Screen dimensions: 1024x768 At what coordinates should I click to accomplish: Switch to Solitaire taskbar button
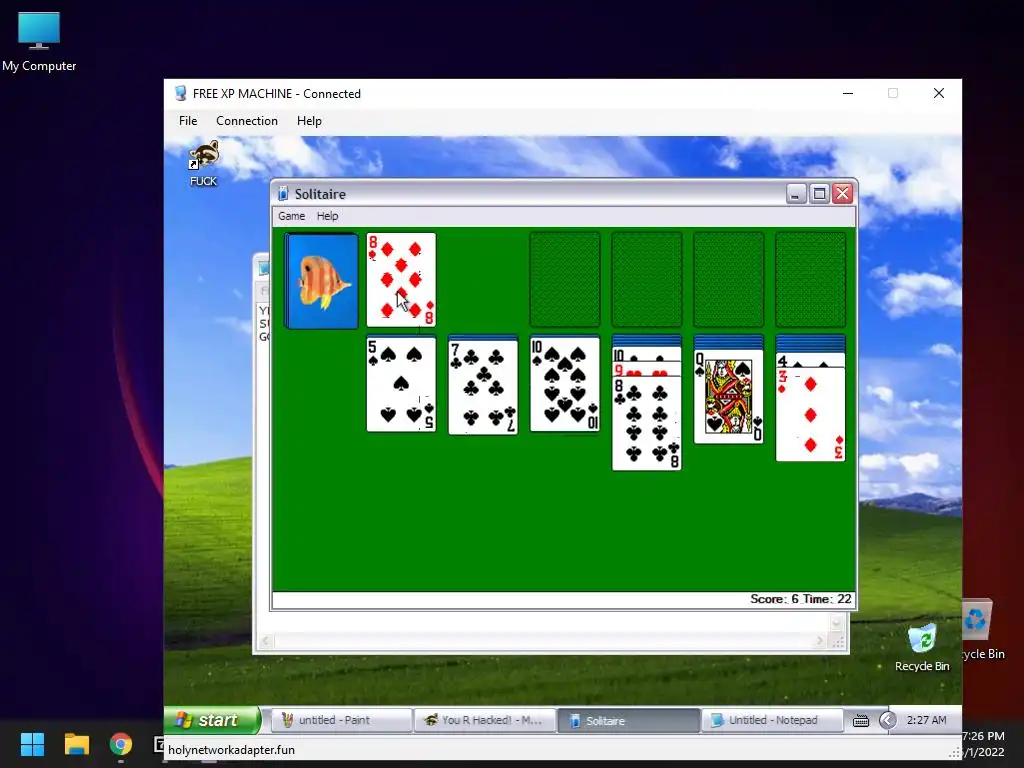click(x=628, y=720)
